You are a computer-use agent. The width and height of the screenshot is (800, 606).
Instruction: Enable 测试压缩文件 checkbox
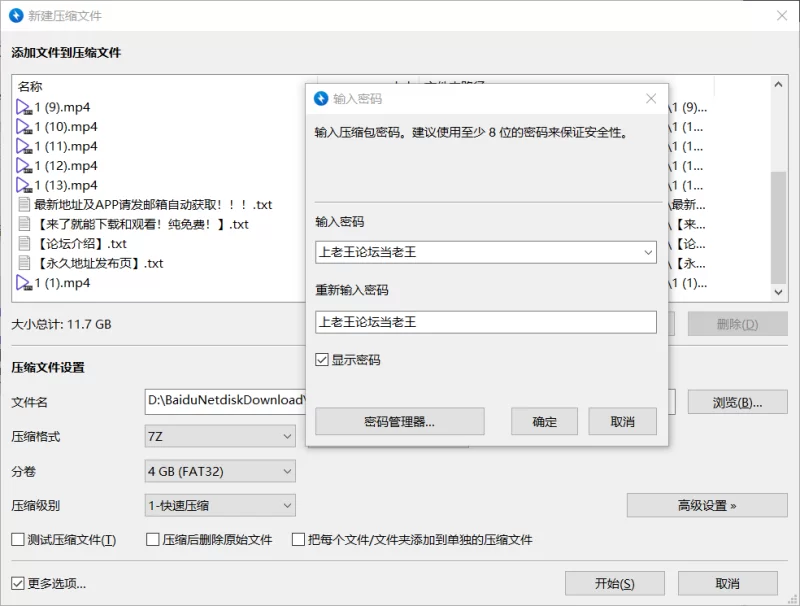pyautogui.click(x=18, y=540)
